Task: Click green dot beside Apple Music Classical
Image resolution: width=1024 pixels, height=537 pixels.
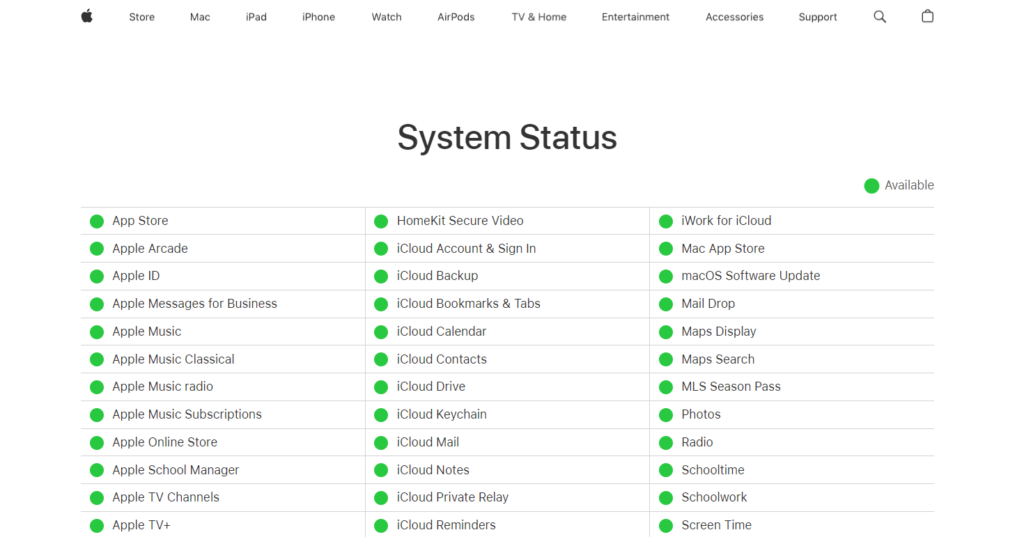Action: [97, 359]
